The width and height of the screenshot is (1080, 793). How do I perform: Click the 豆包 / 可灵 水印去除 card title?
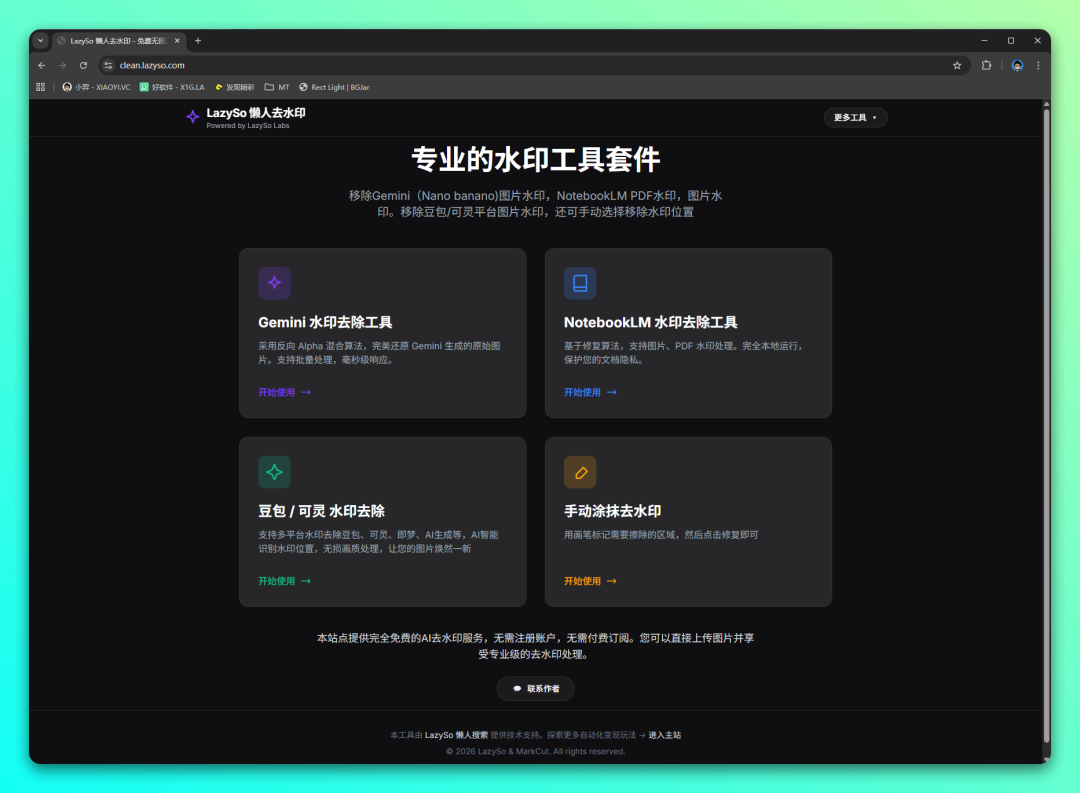[321, 511]
